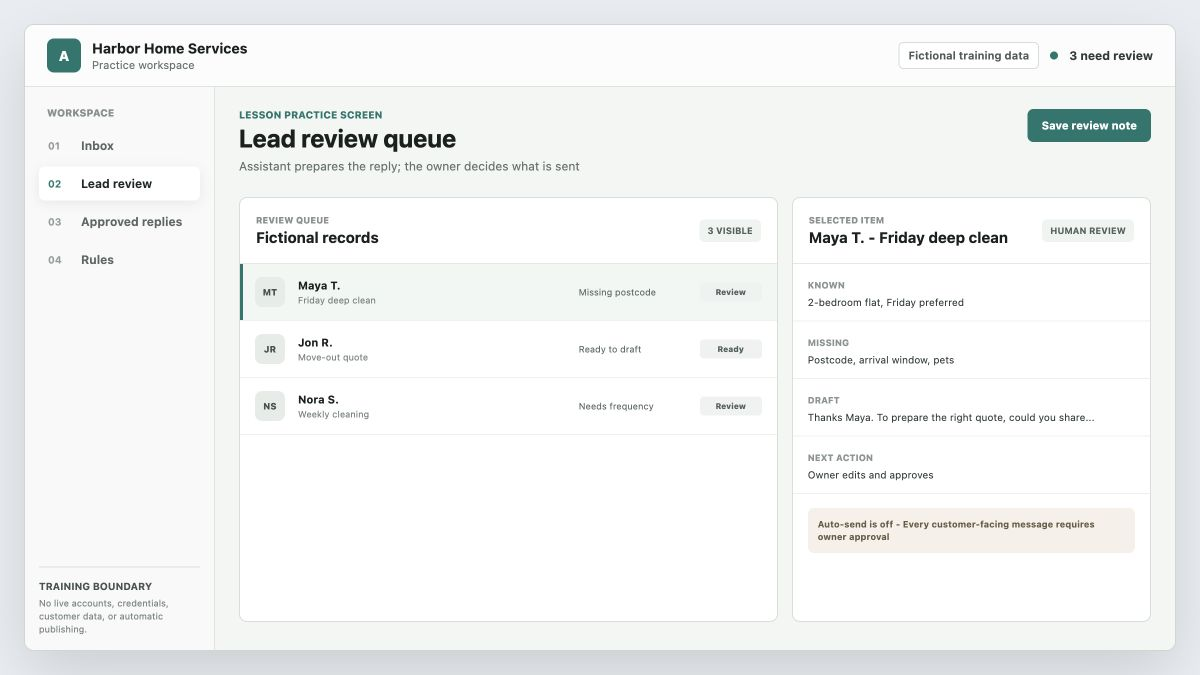Click the 'Needs frequency' status text
The height and width of the screenshot is (675, 1200).
coord(616,406)
